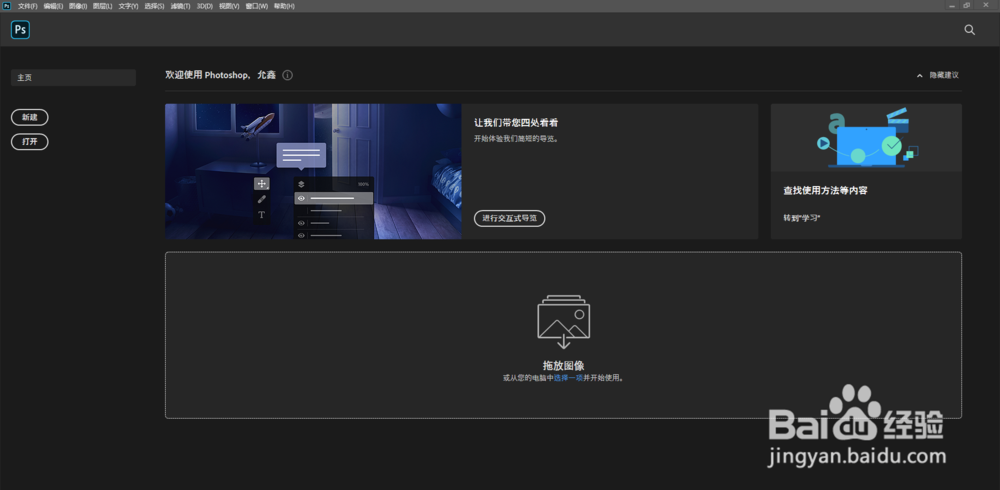Restore down the Photoshop window

click(x=967, y=6)
